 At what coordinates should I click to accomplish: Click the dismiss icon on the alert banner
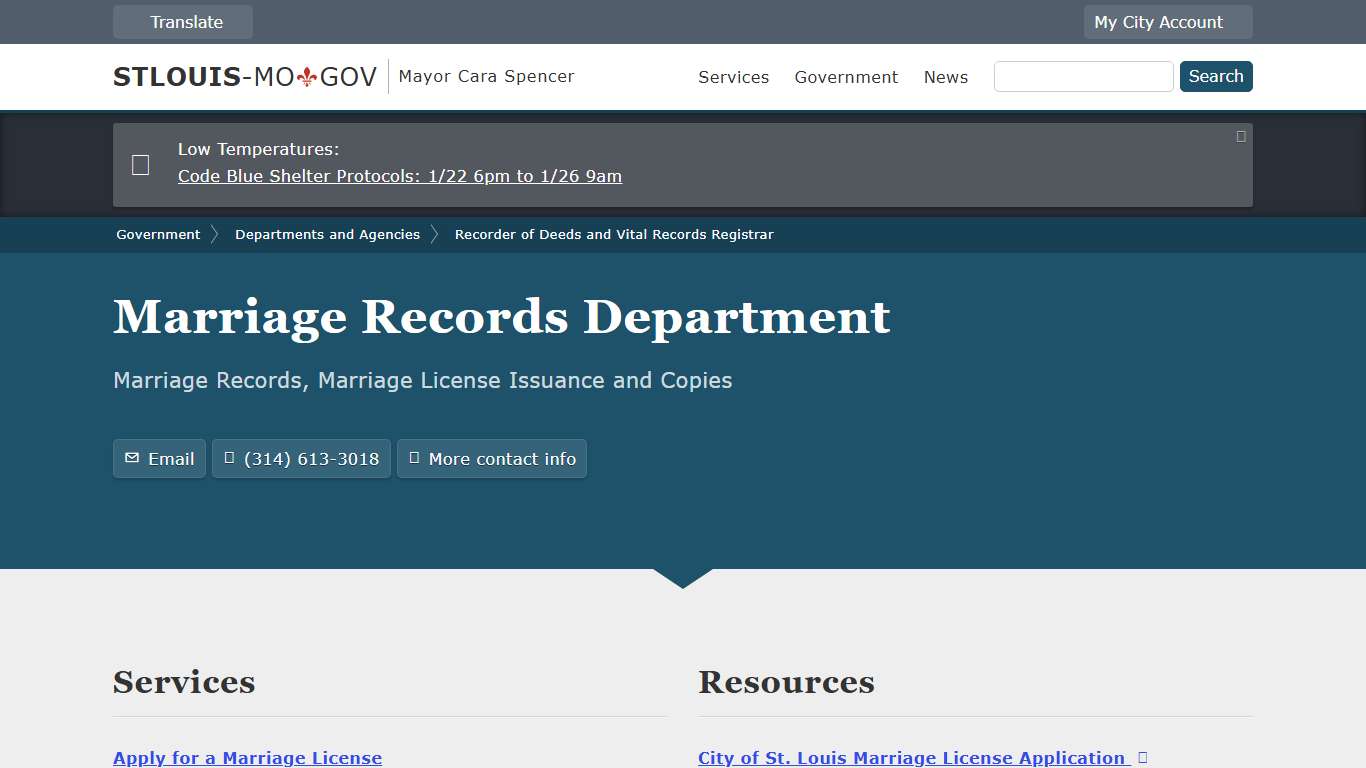click(1240, 136)
